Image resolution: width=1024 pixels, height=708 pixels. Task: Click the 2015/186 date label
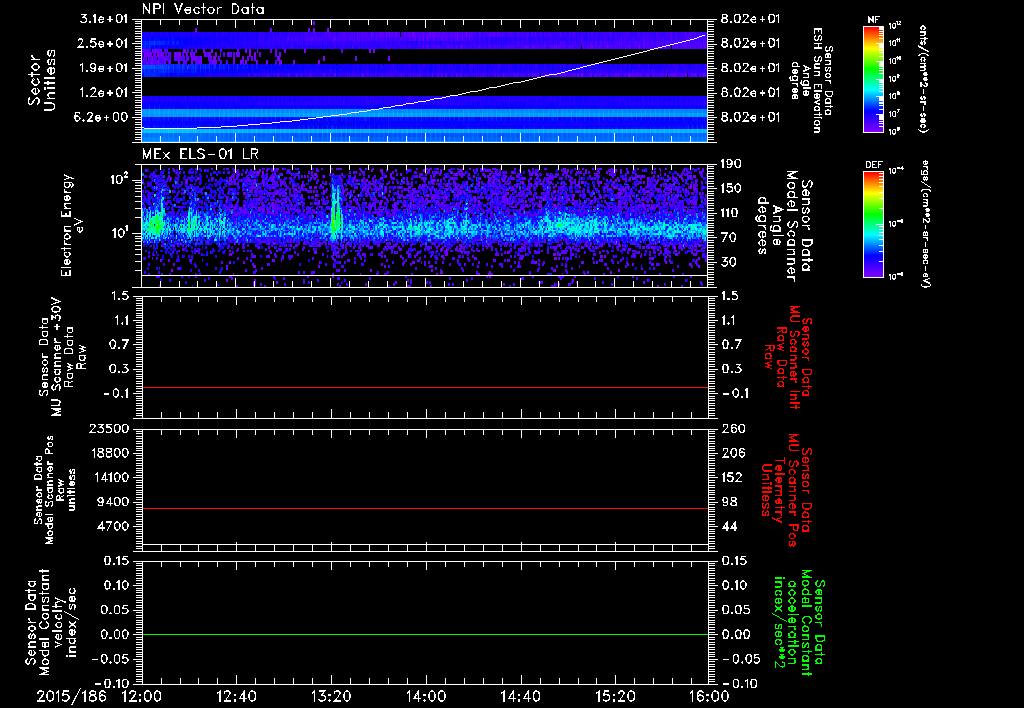click(70, 695)
